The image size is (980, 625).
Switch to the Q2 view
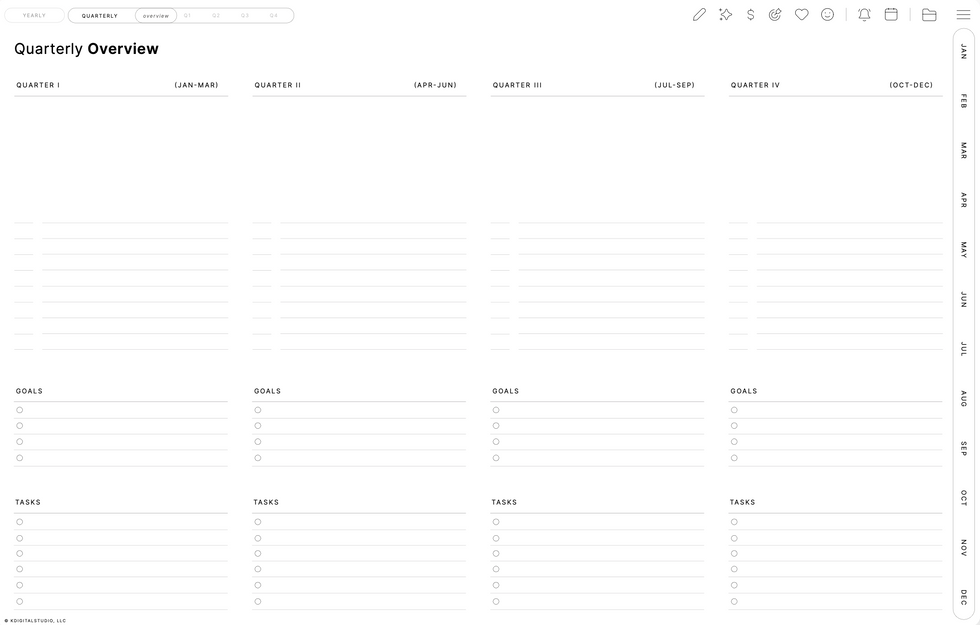tap(216, 15)
